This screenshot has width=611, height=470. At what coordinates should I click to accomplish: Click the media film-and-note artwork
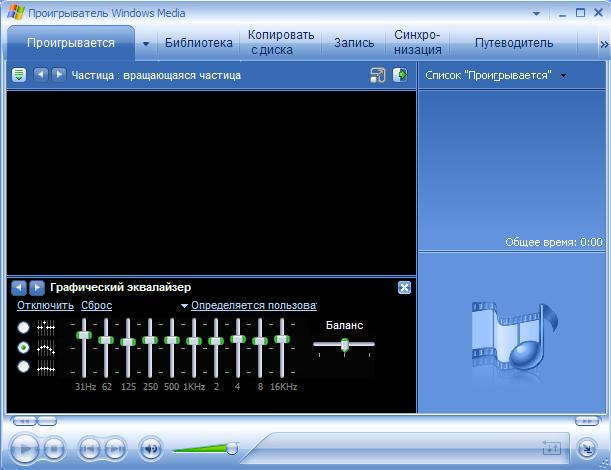(x=514, y=336)
